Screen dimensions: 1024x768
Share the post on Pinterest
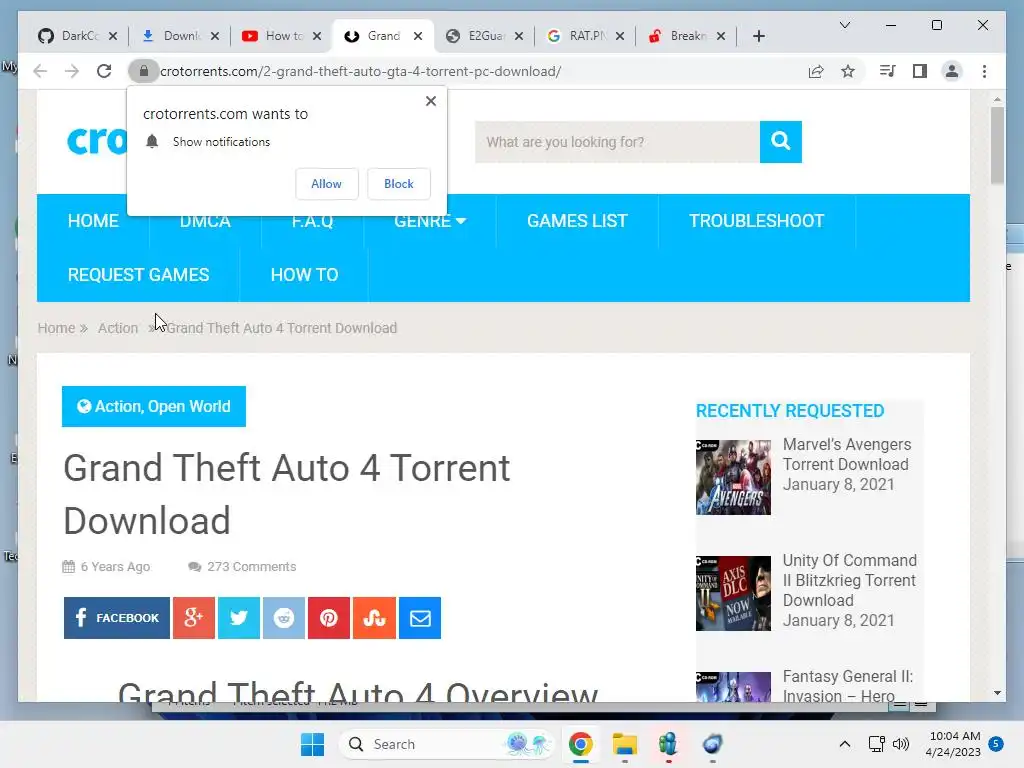coord(329,618)
